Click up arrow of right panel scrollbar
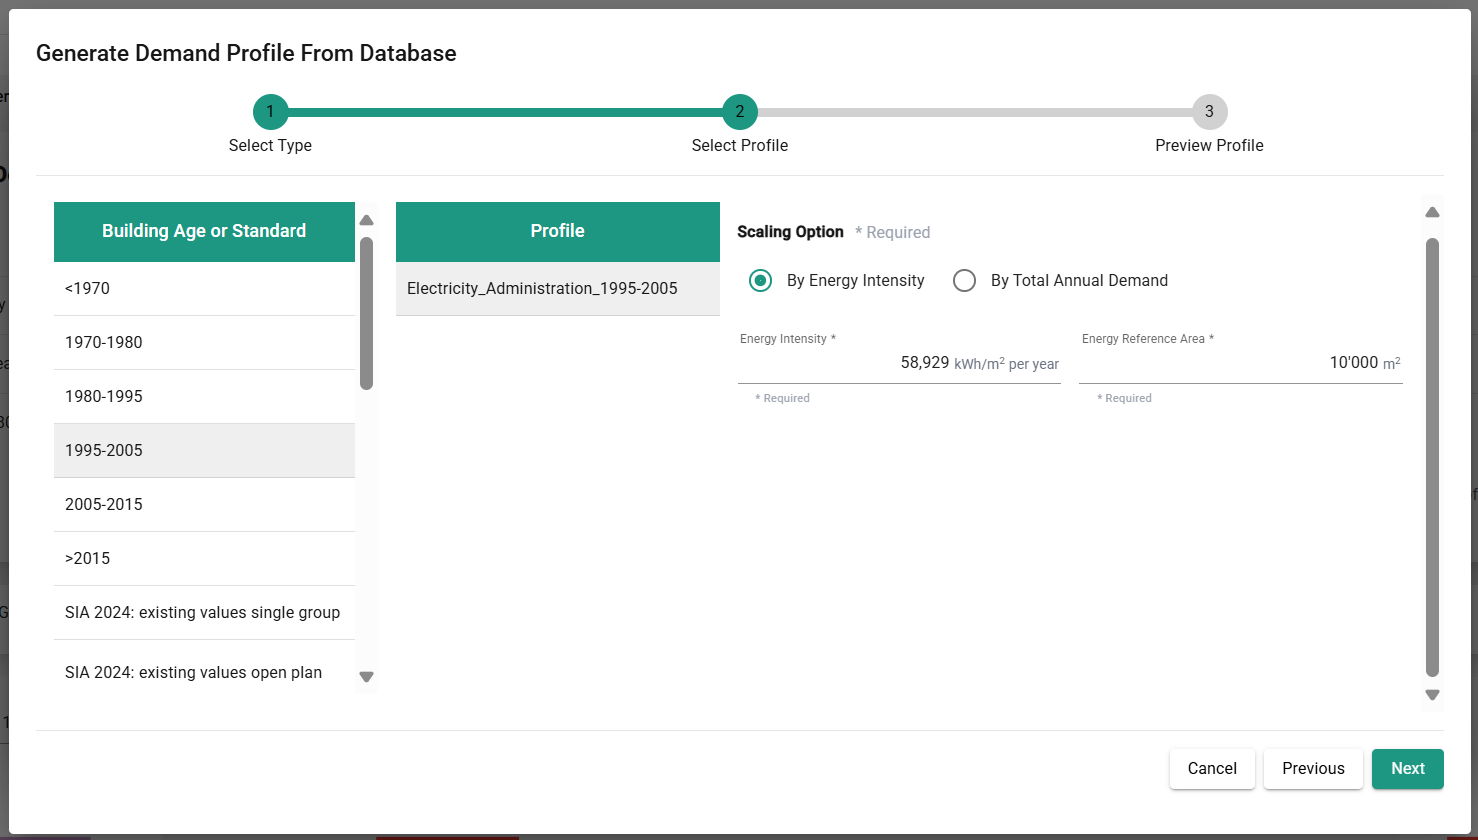 pos(1432,212)
